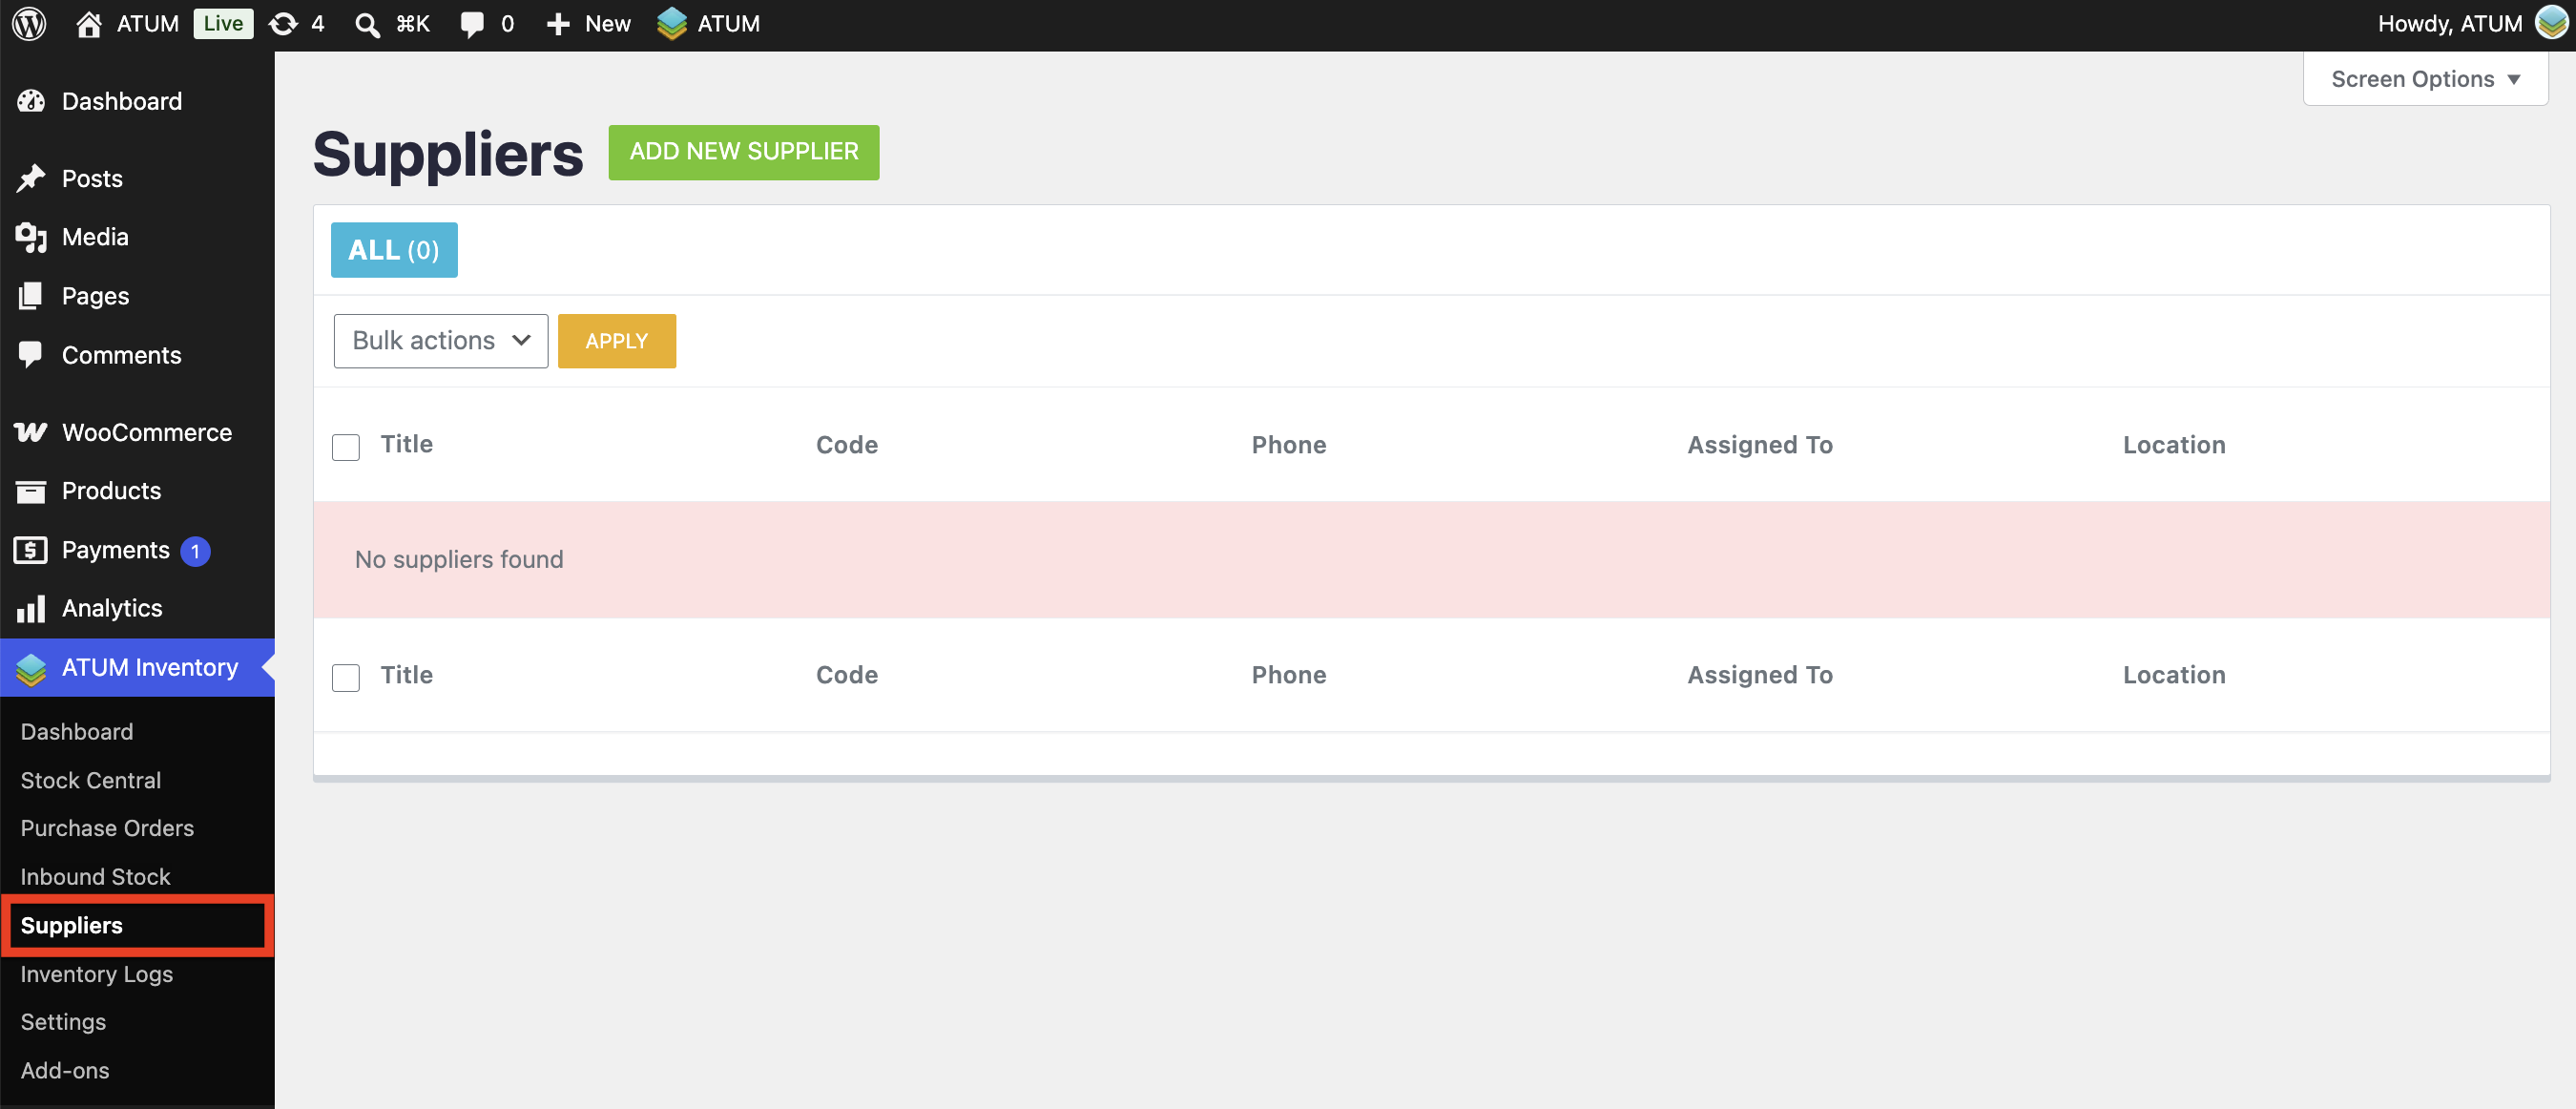Sort table by the Title column header

click(406, 444)
